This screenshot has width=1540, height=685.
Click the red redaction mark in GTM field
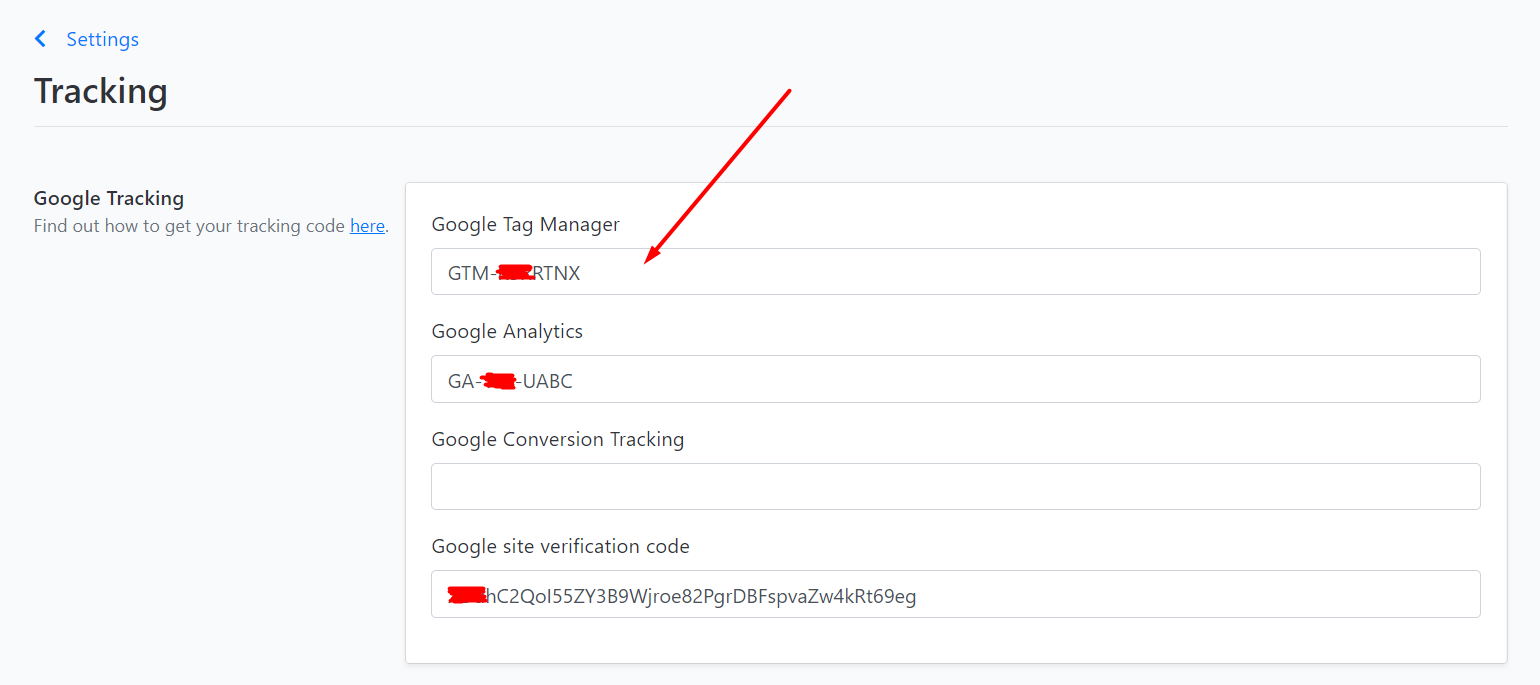click(x=516, y=273)
